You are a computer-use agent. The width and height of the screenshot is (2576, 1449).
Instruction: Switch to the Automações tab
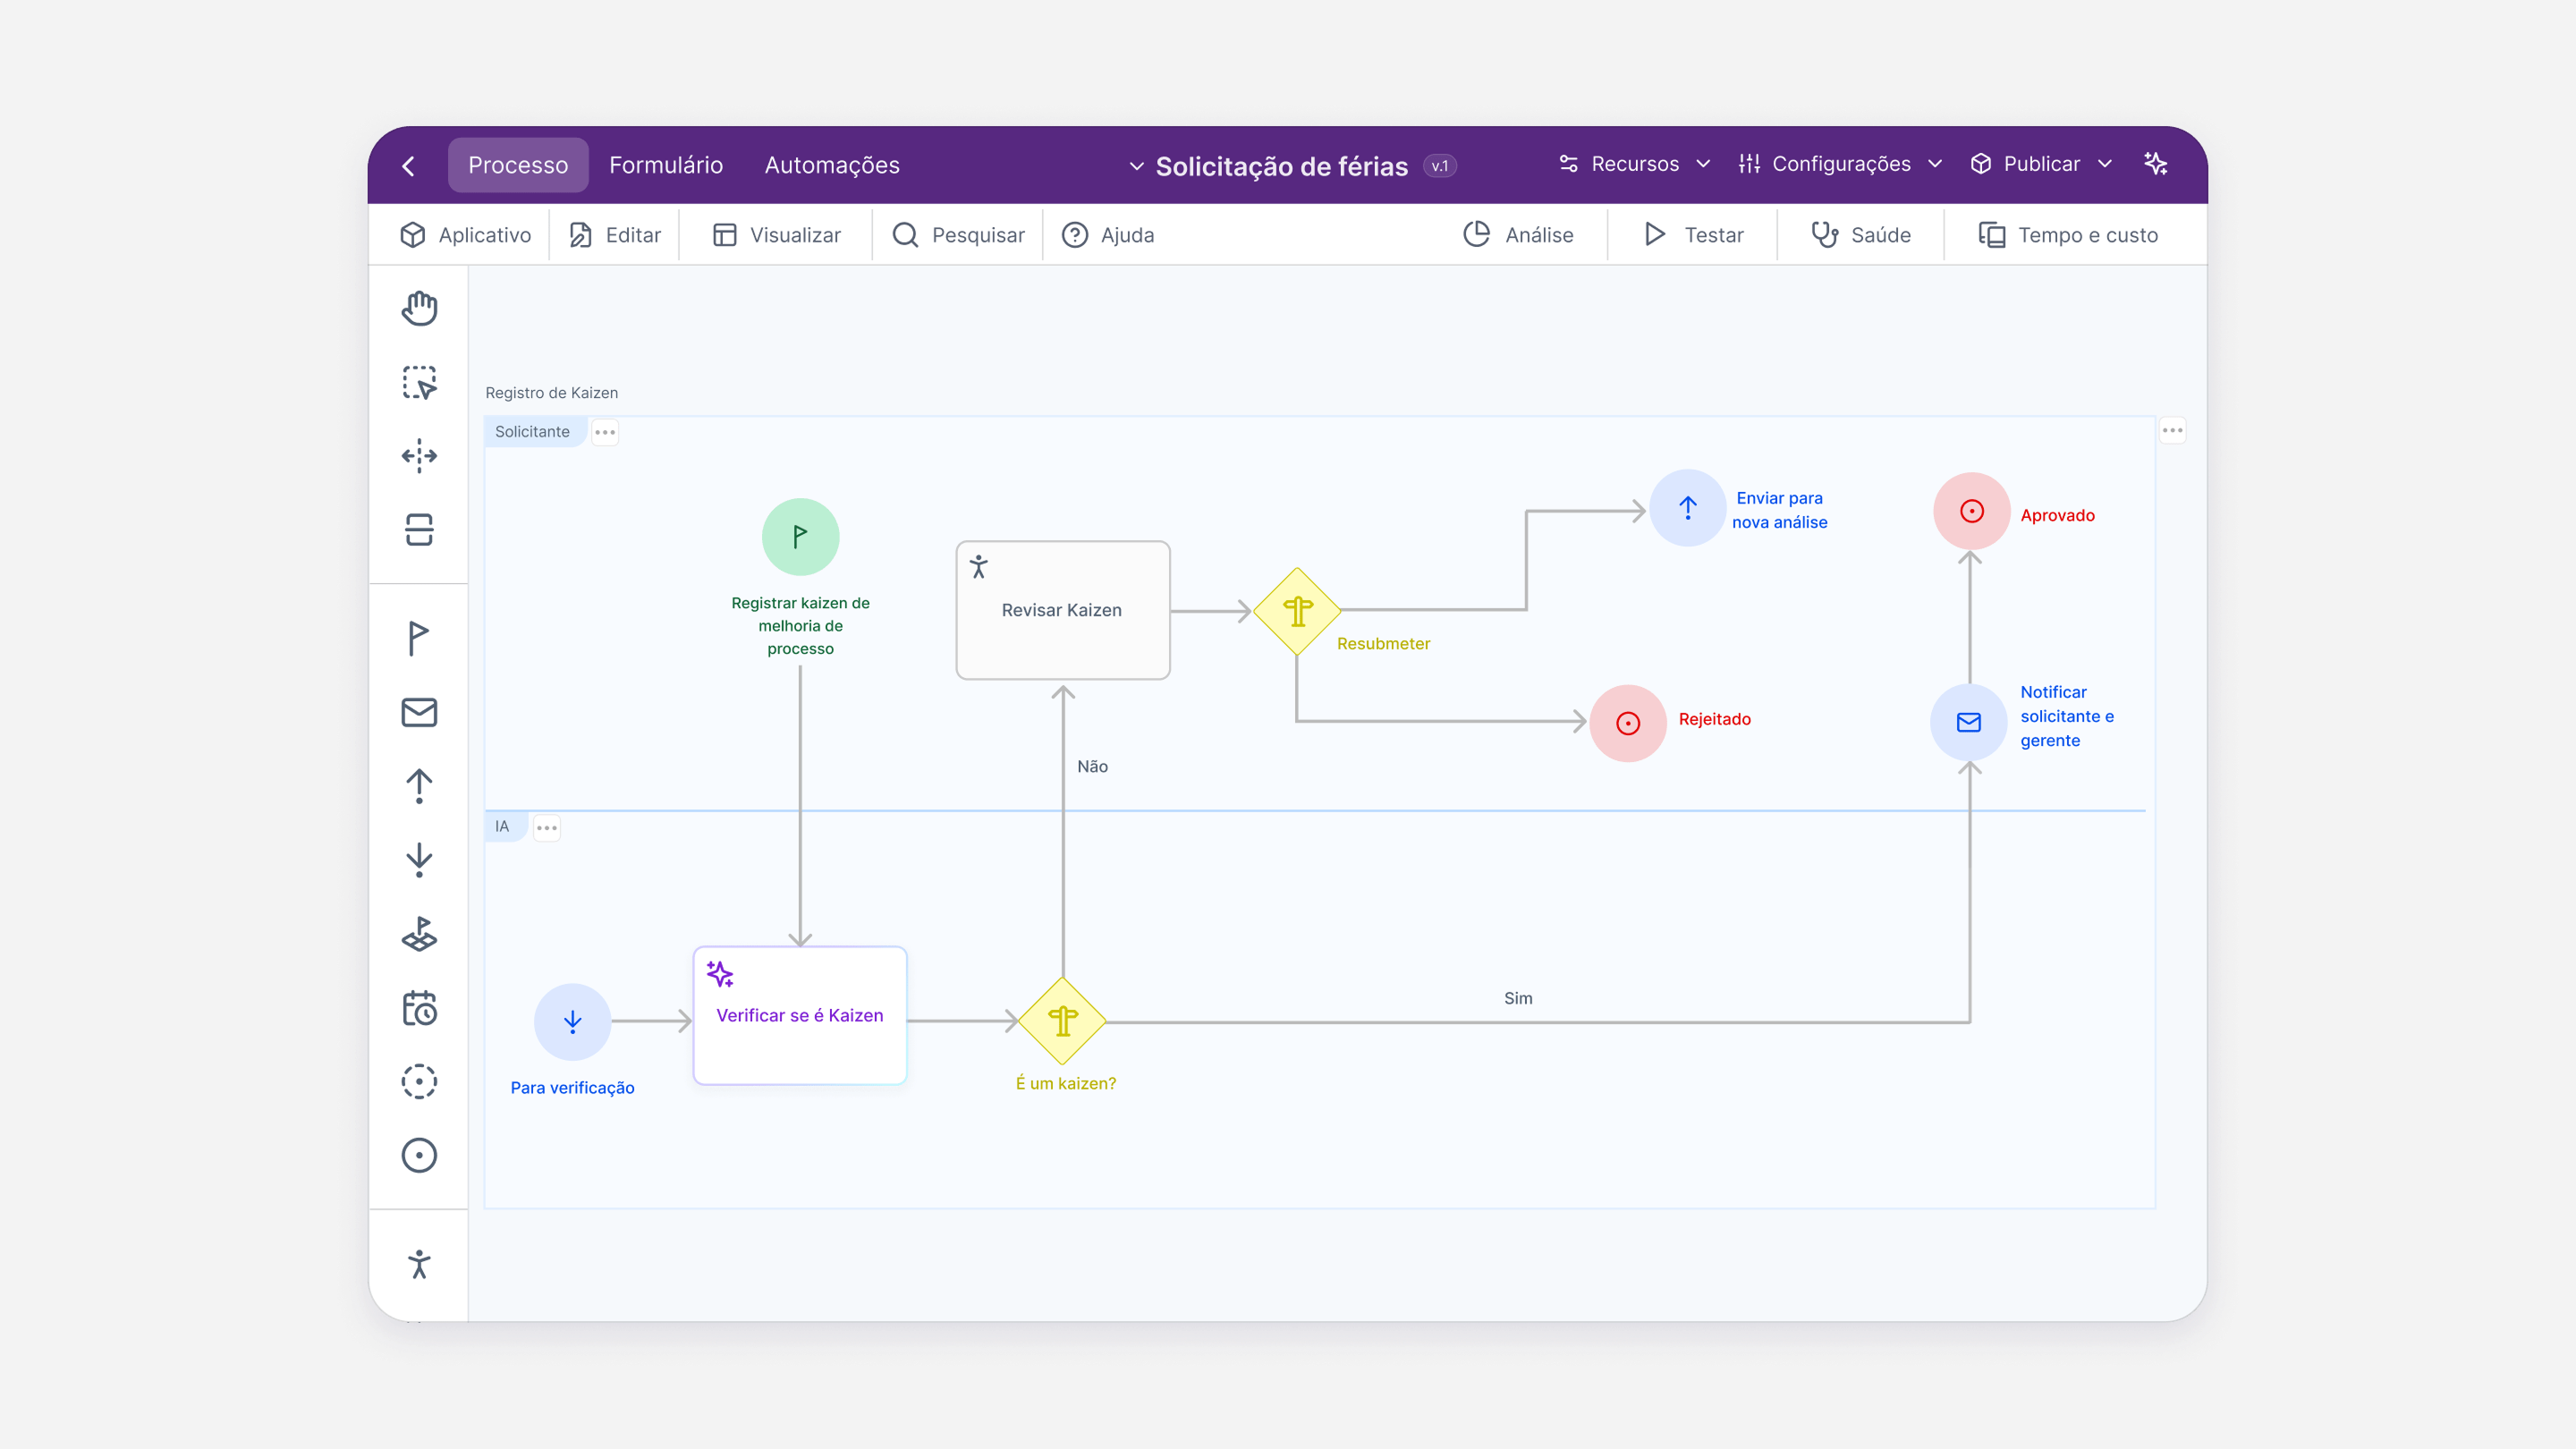pyautogui.click(x=832, y=165)
